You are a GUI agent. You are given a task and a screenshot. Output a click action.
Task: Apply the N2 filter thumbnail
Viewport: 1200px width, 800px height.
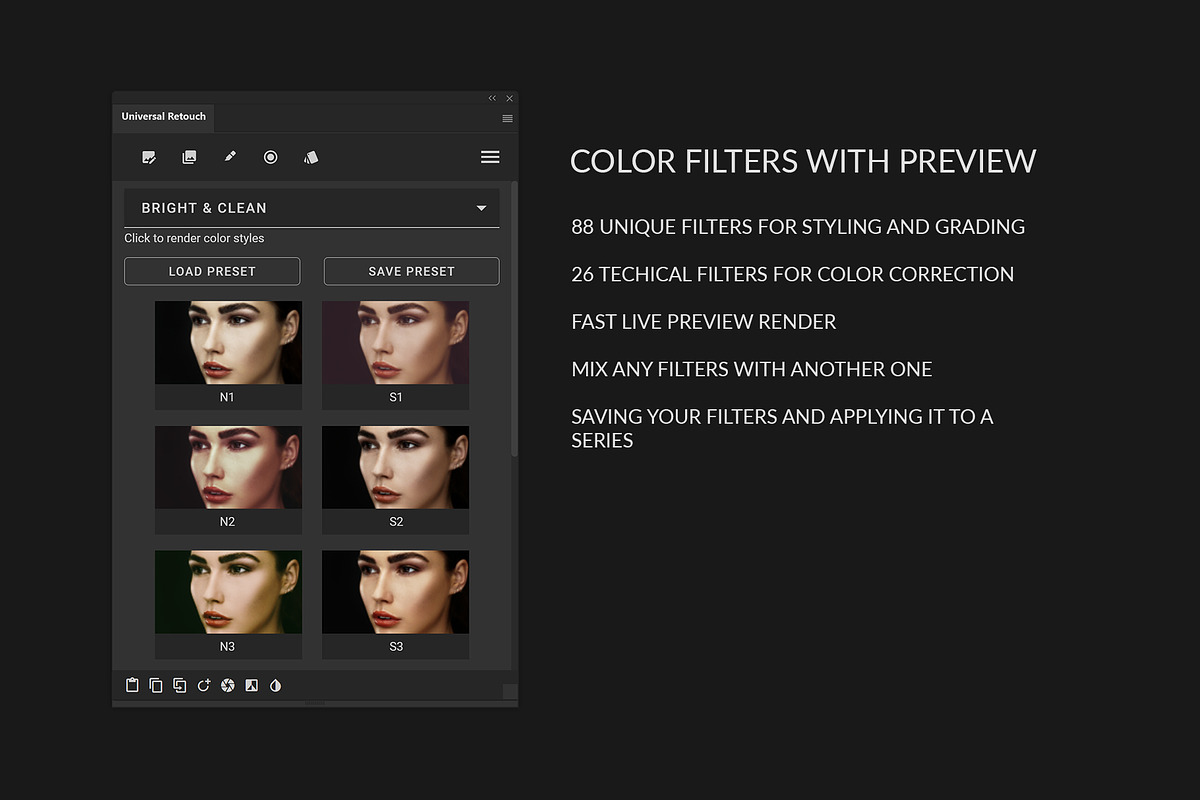point(228,467)
